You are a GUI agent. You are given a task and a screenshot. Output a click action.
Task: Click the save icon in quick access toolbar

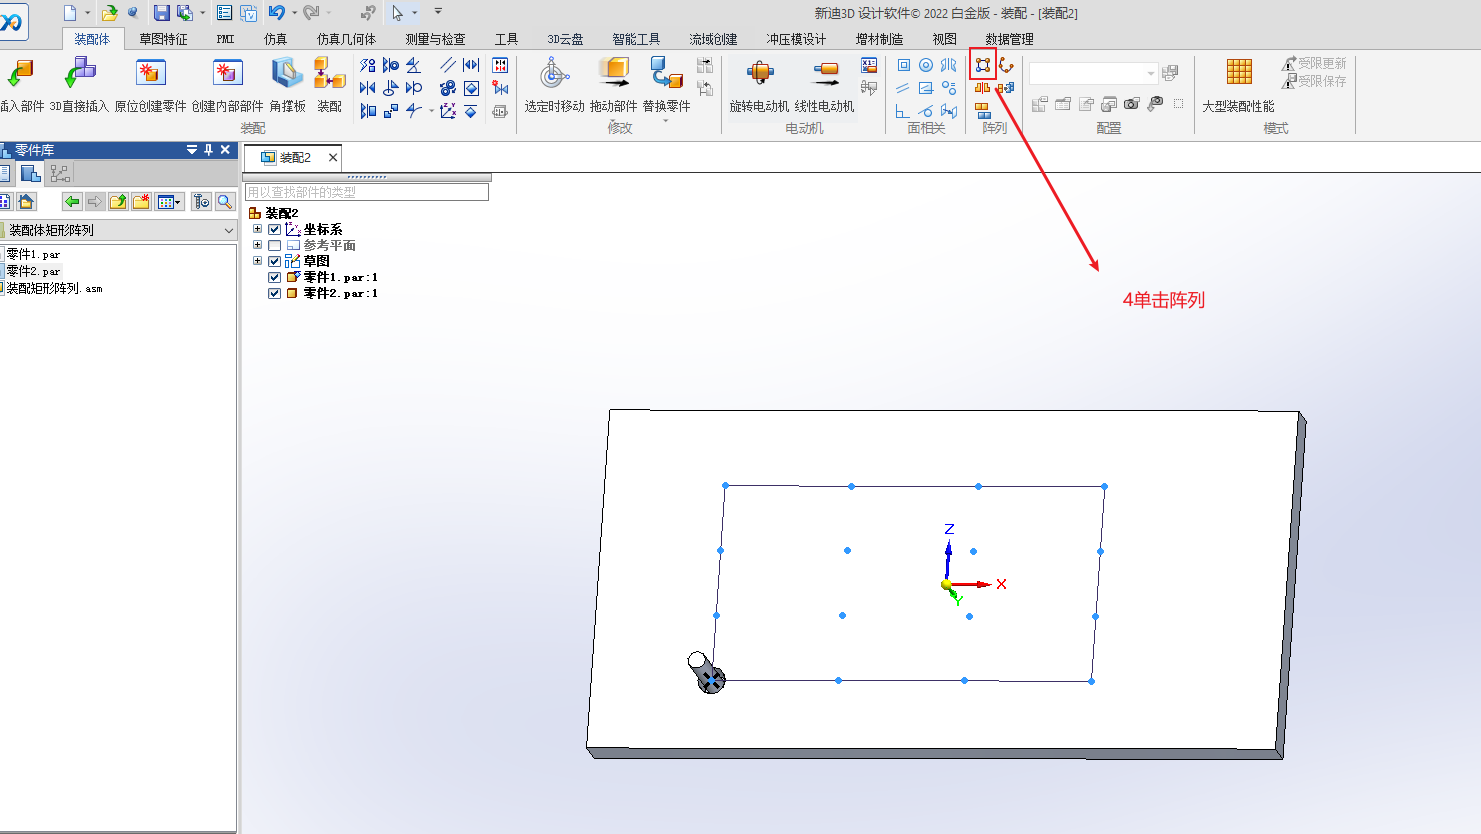pyautogui.click(x=161, y=13)
